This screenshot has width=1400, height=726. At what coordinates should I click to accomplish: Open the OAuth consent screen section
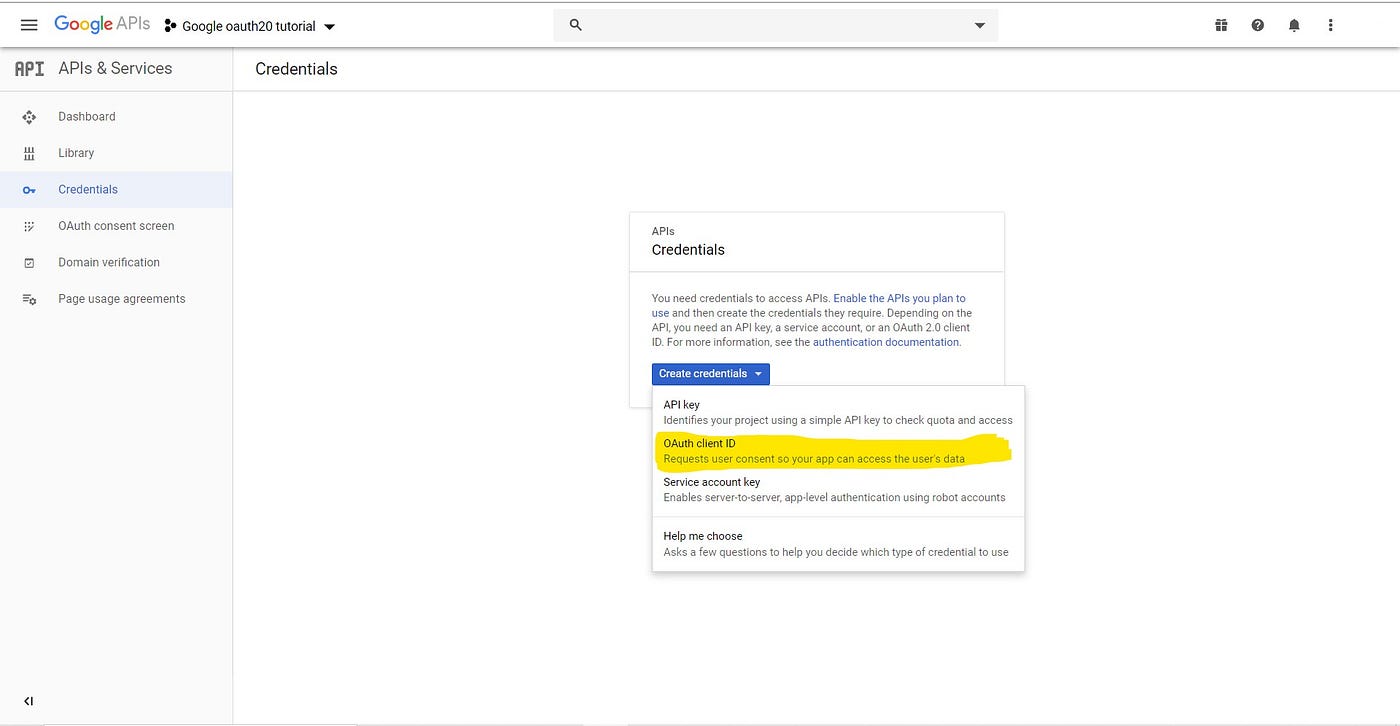tap(117, 225)
